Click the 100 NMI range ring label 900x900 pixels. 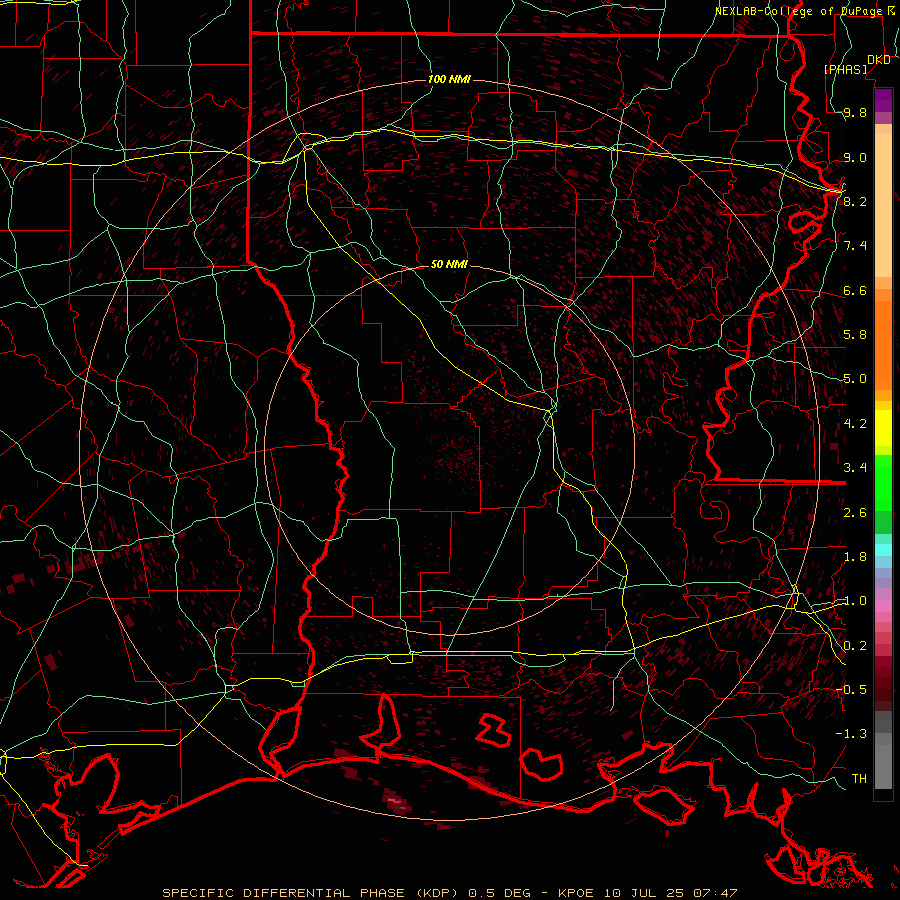point(449,79)
